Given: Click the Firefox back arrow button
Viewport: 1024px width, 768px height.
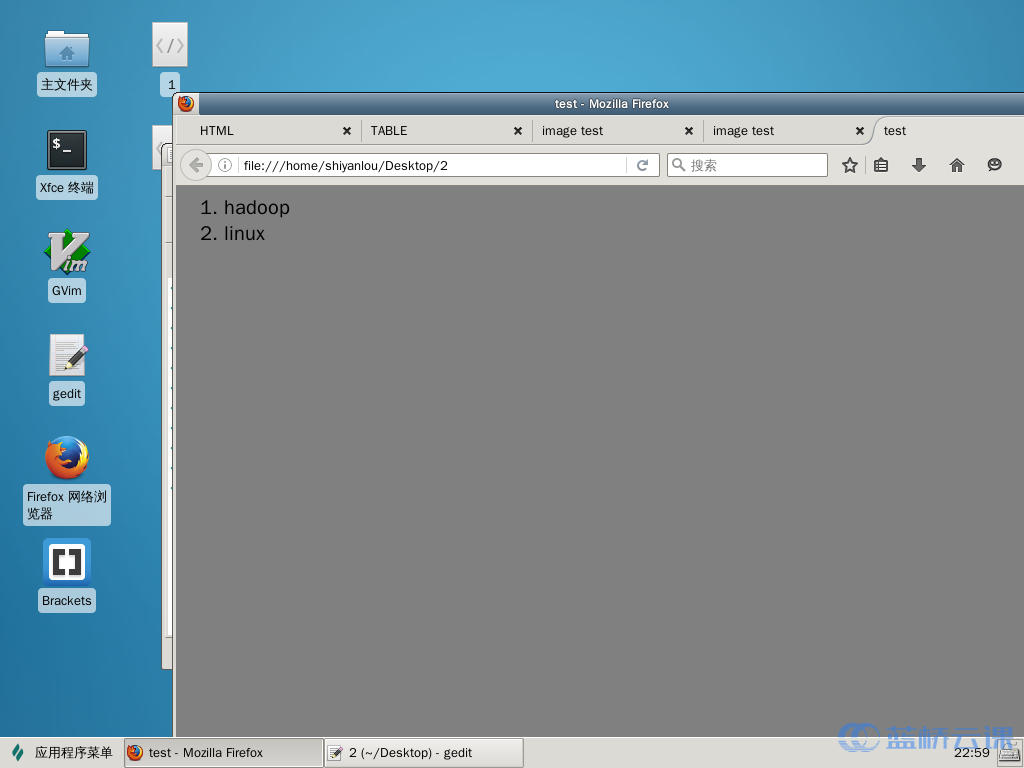Looking at the screenshot, I should point(196,165).
